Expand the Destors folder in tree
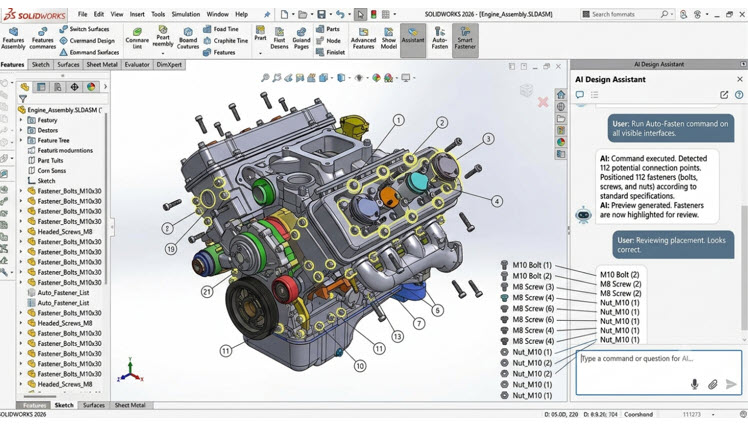 point(21,130)
